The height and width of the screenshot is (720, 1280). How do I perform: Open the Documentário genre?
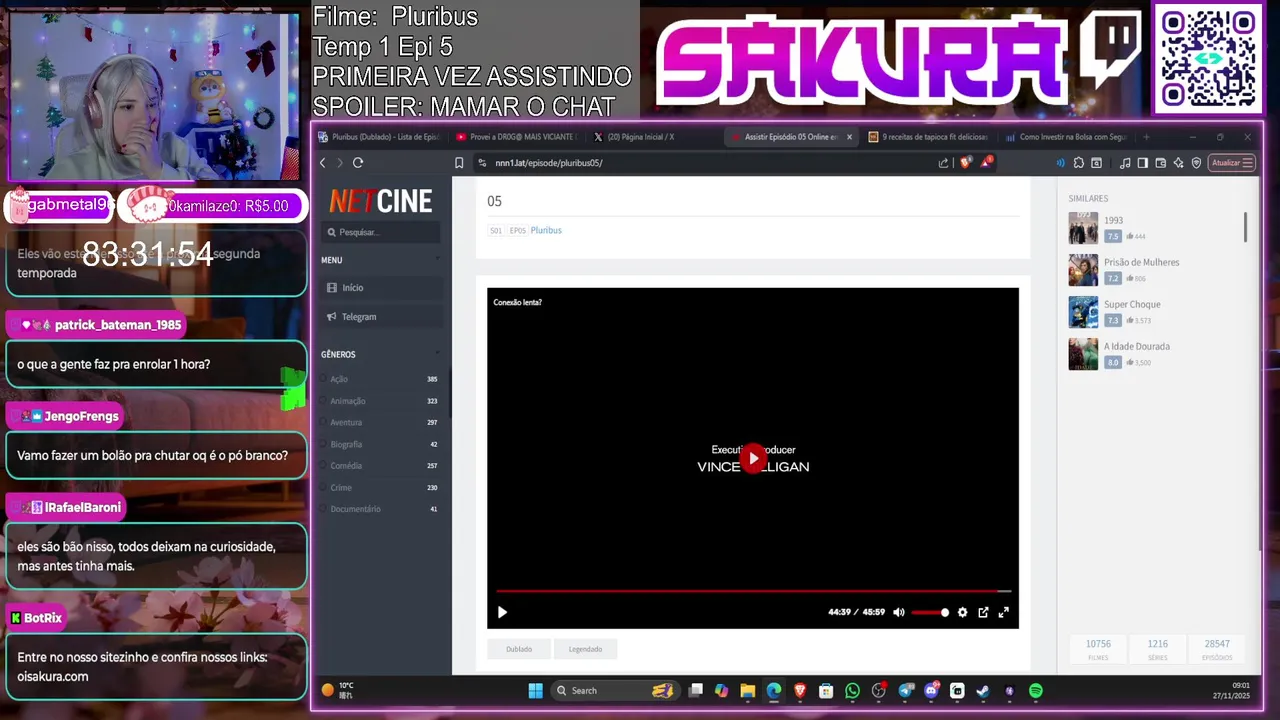(355, 509)
